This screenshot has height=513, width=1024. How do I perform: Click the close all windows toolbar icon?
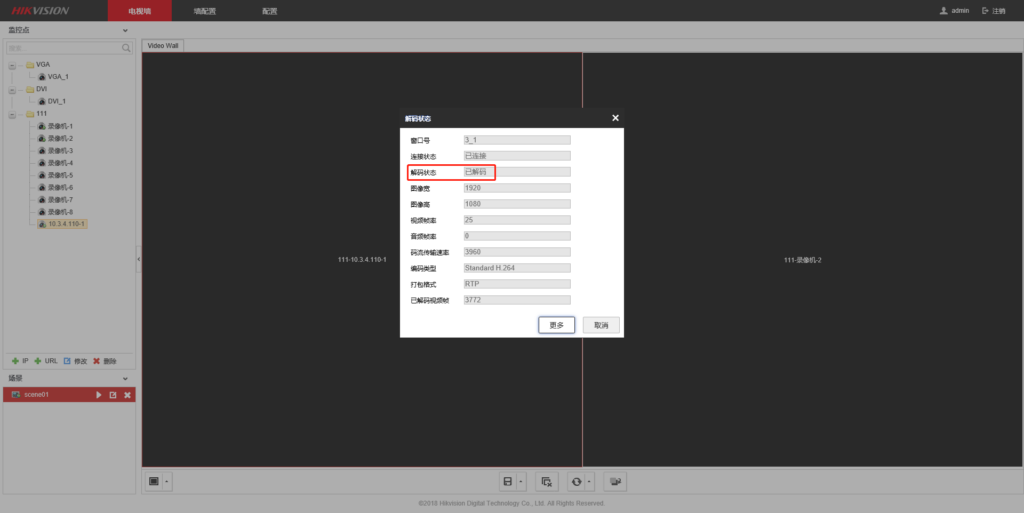coord(546,482)
